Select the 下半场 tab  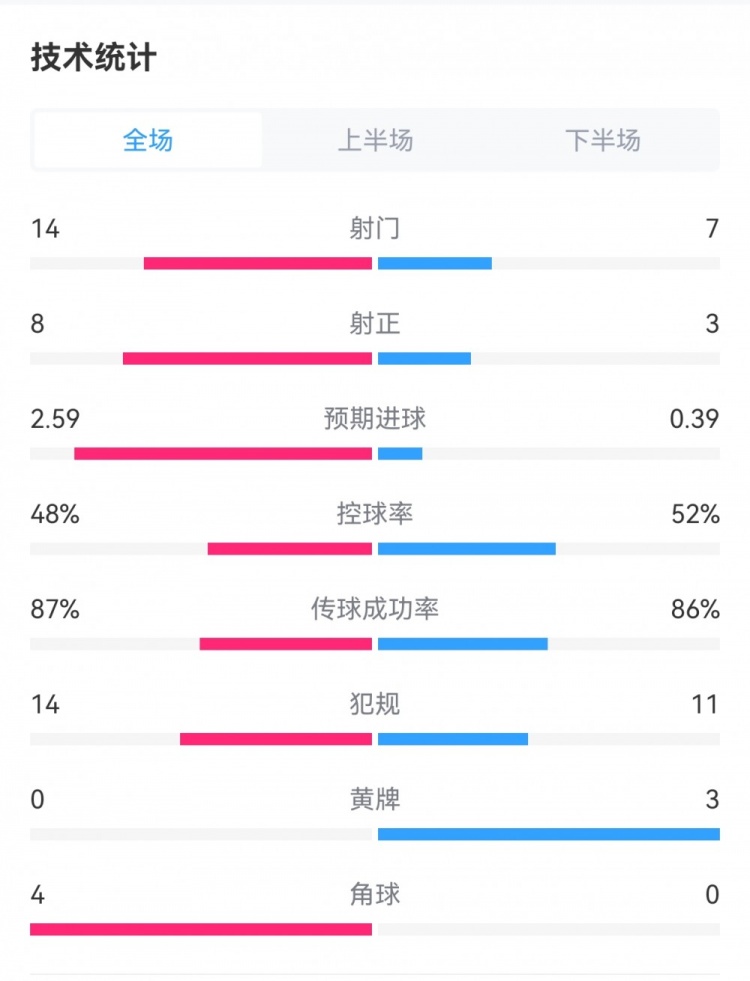tap(602, 140)
